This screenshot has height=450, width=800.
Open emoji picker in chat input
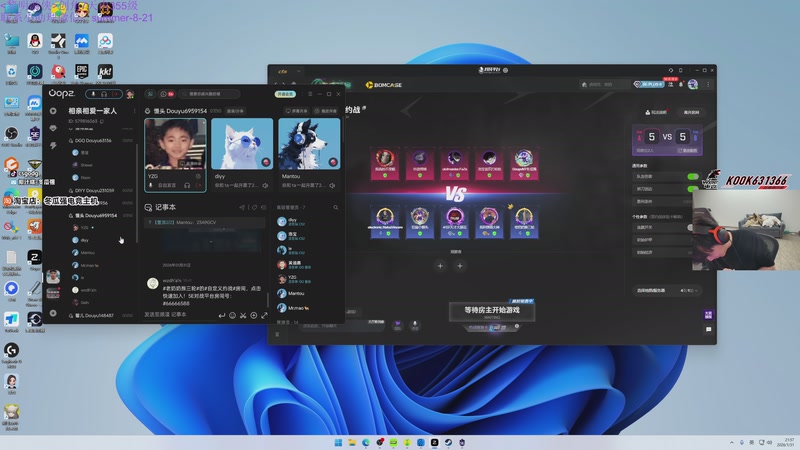point(233,315)
